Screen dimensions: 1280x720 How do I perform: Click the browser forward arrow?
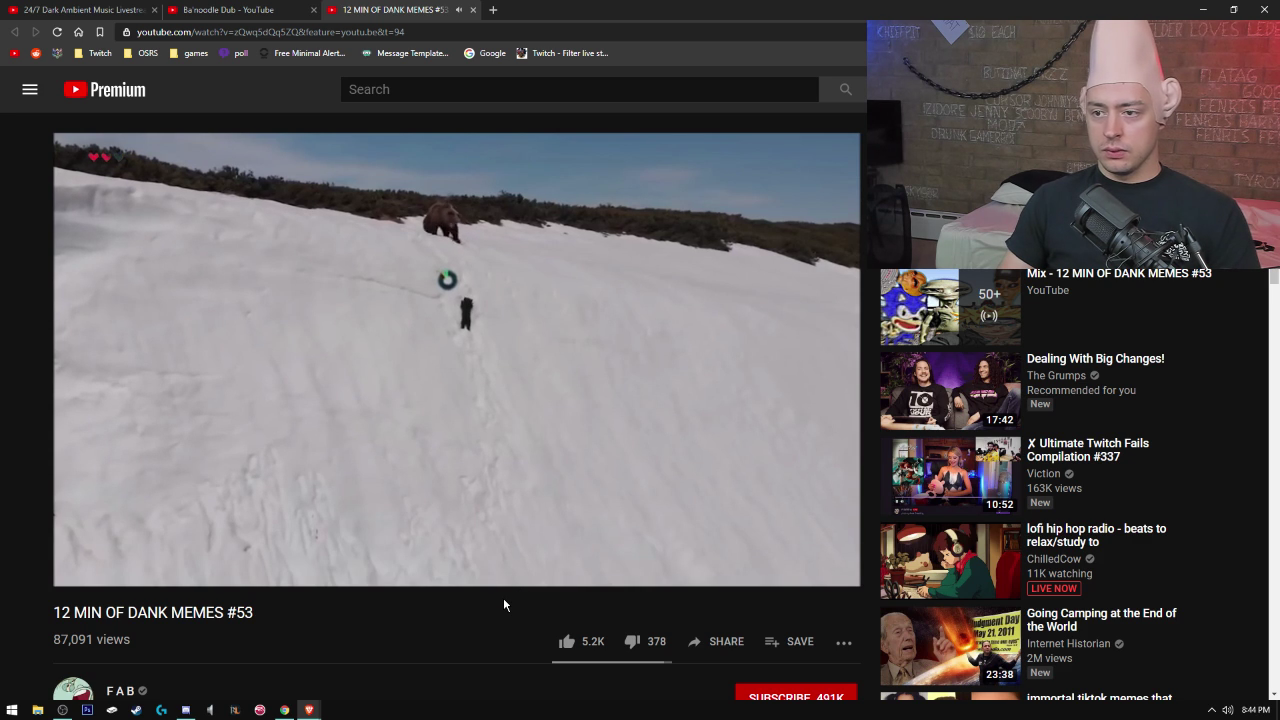[36, 32]
